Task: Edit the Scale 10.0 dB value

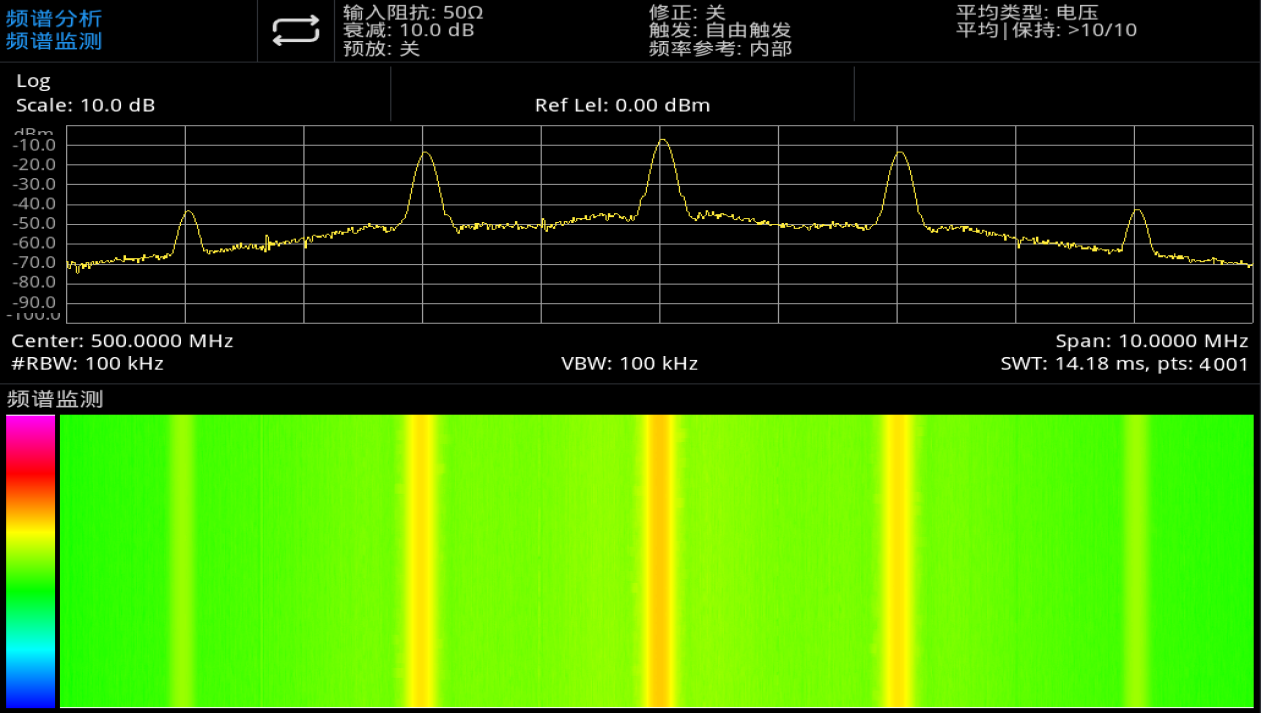Action: pyautogui.click(x=85, y=105)
